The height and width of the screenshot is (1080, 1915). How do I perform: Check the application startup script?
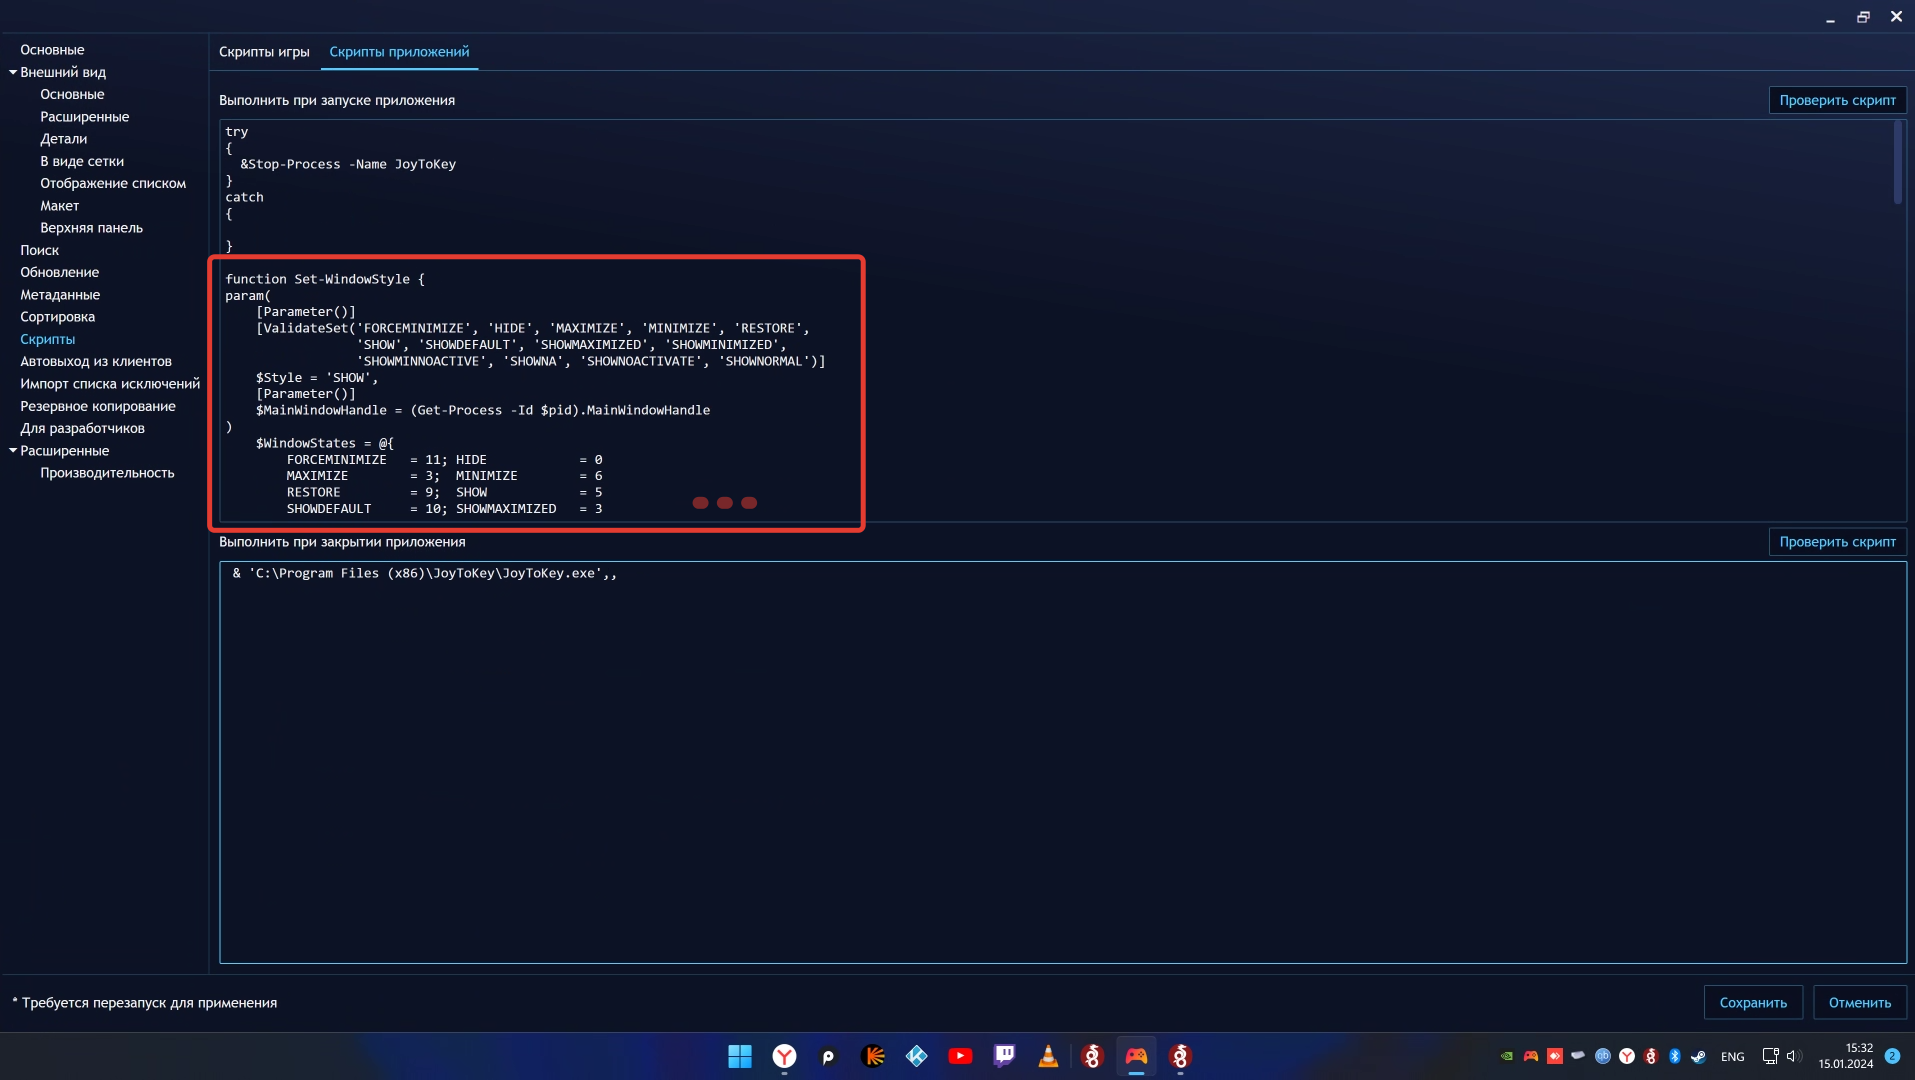coord(1837,100)
